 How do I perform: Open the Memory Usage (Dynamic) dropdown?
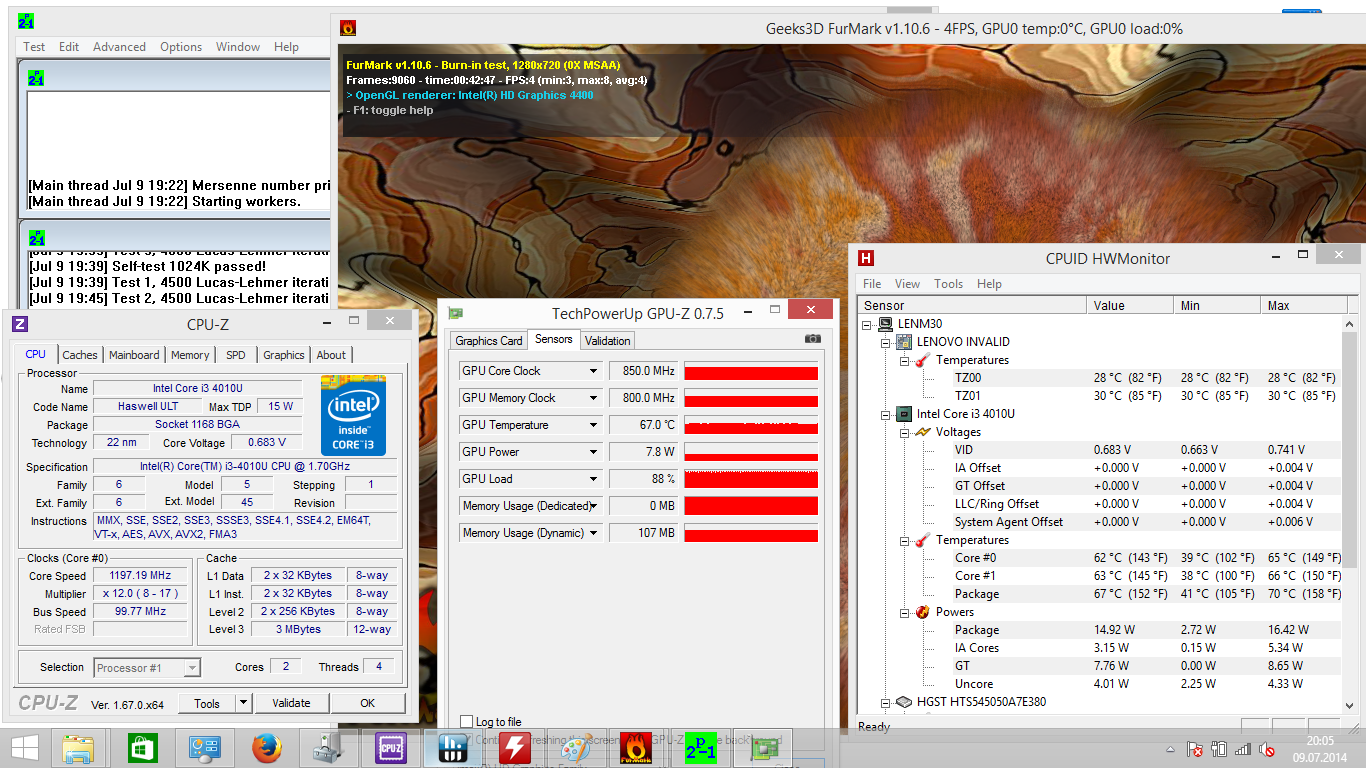(593, 533)
